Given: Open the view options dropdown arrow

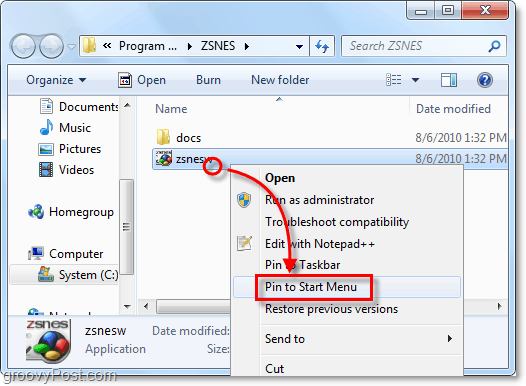Looking at the screenshot, I should pyautogui.click(x=415, y=80).
